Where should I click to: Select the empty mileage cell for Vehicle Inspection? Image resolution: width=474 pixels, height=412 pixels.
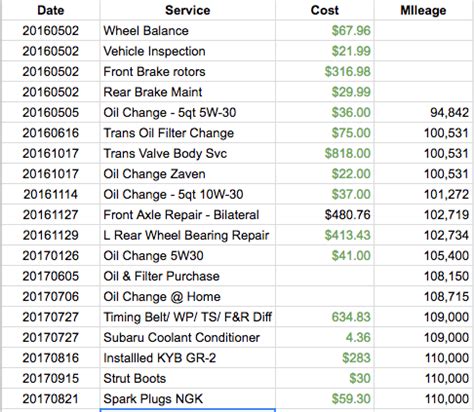[x=423, y=51]
